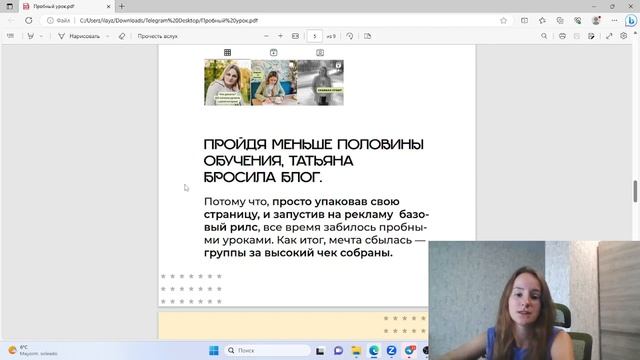Fit PDF page to width
Screen dimensions: 640x360
click(296, 36)
